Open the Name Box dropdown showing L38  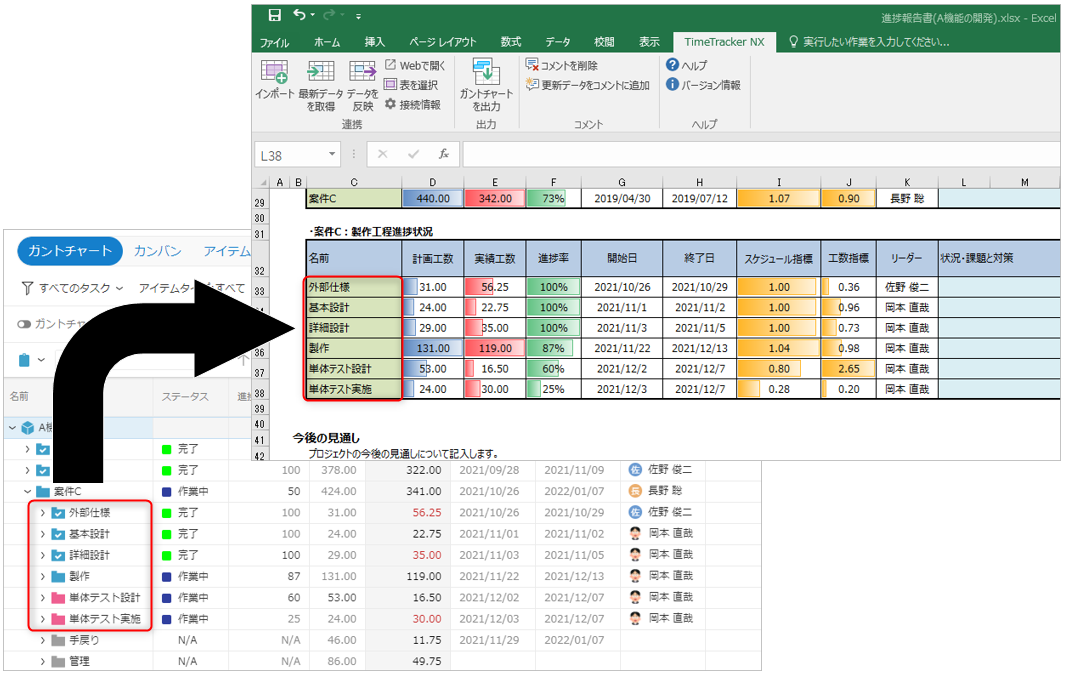pos(332,155)
